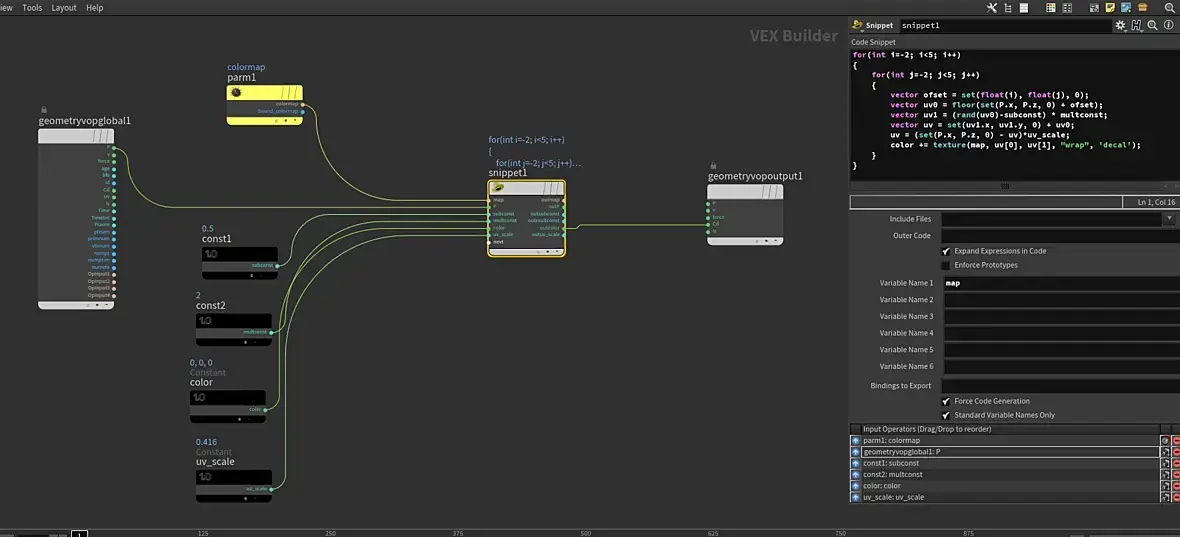Open the Include Files dropdown arrow

[1169, 219]
